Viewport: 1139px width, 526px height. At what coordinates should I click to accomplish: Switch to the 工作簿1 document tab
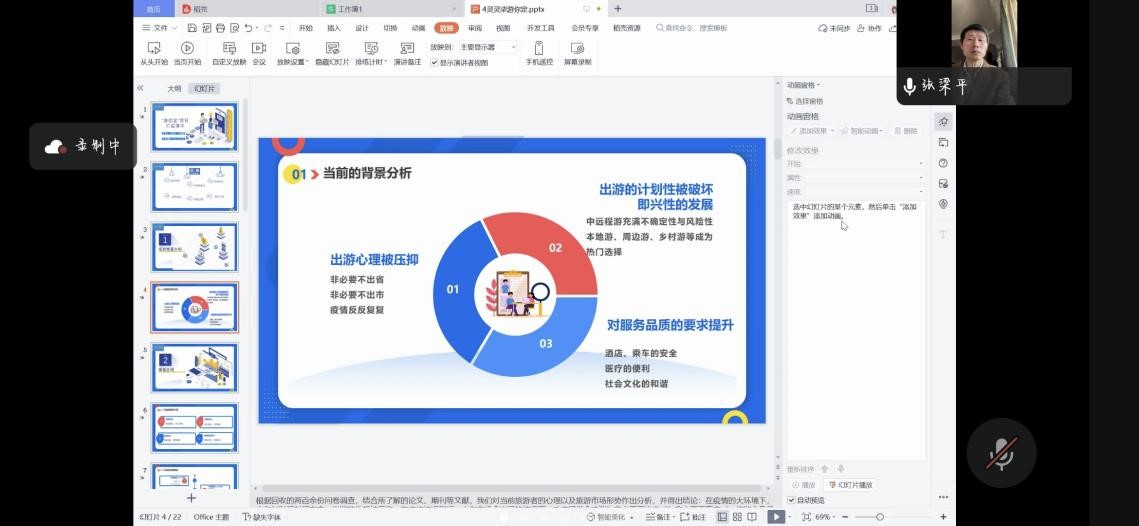[350, 9]
